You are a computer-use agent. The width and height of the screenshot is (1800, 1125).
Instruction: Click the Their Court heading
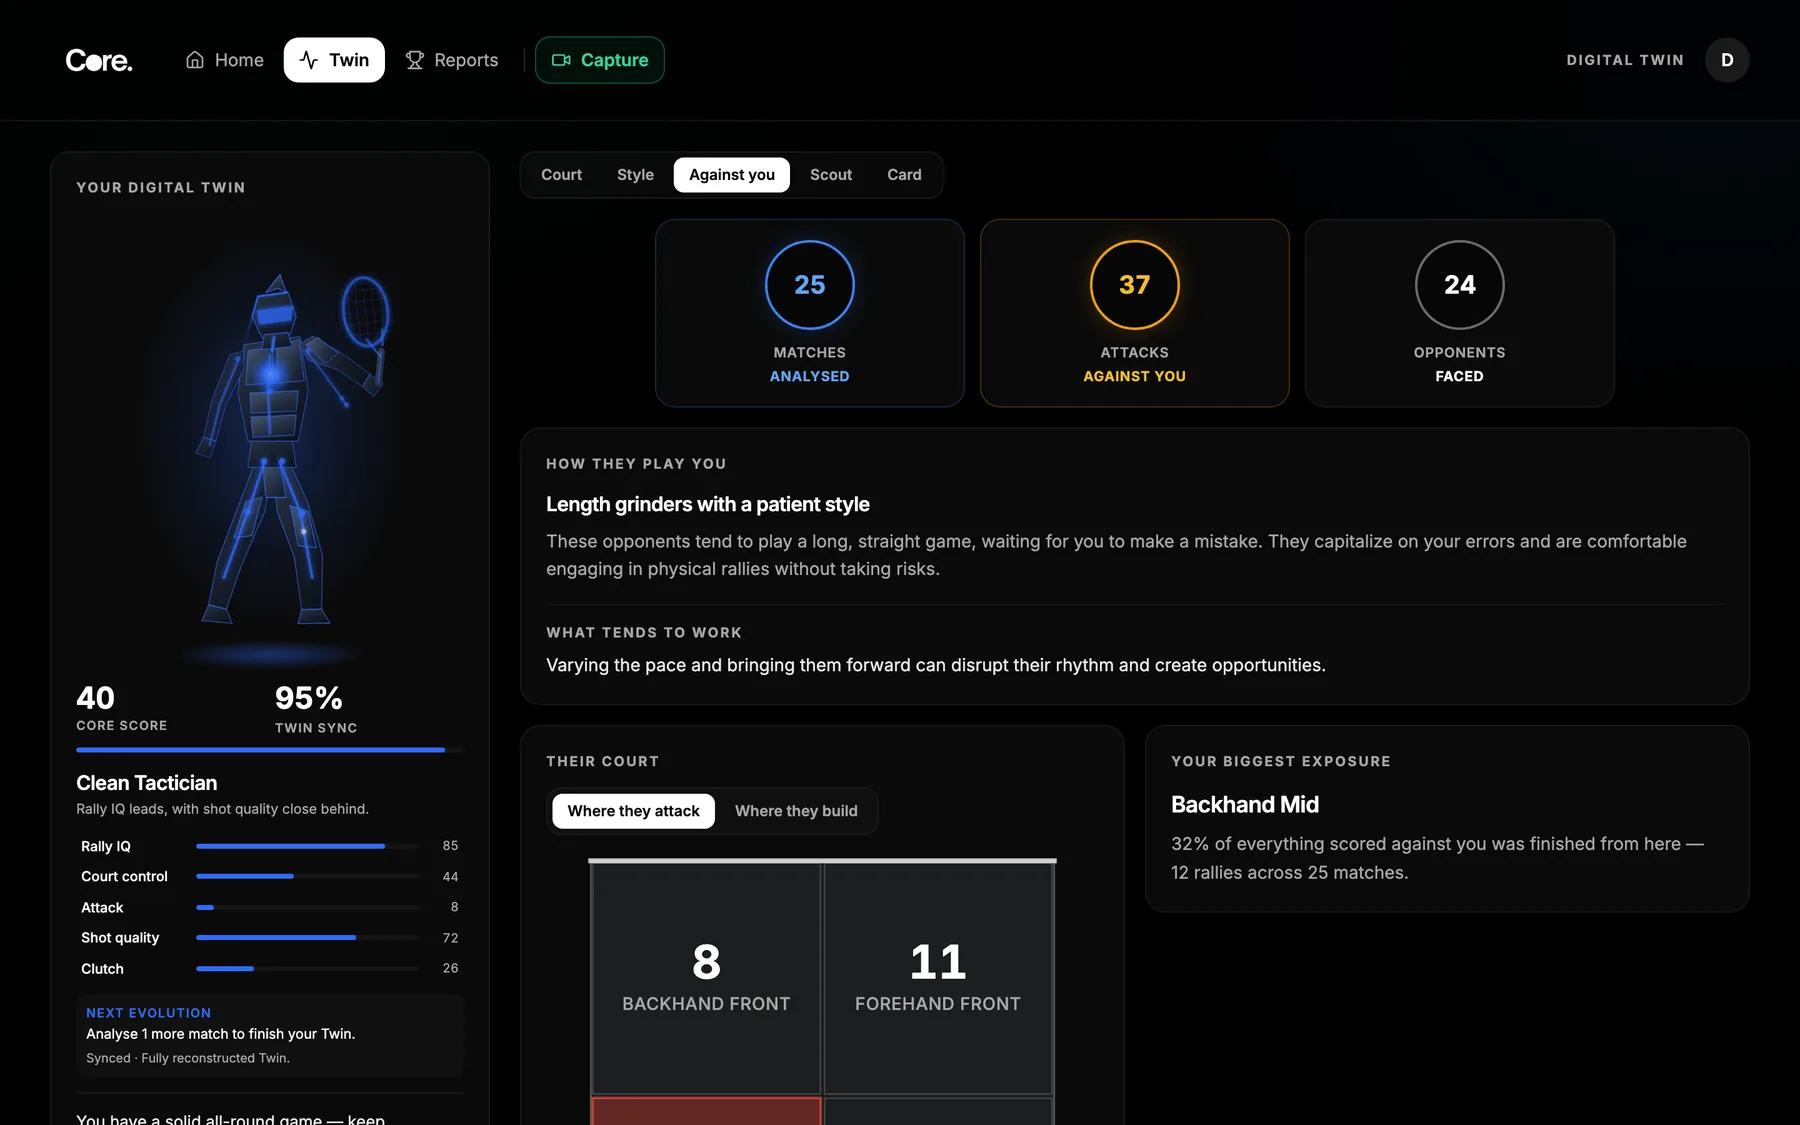[602, 762]
